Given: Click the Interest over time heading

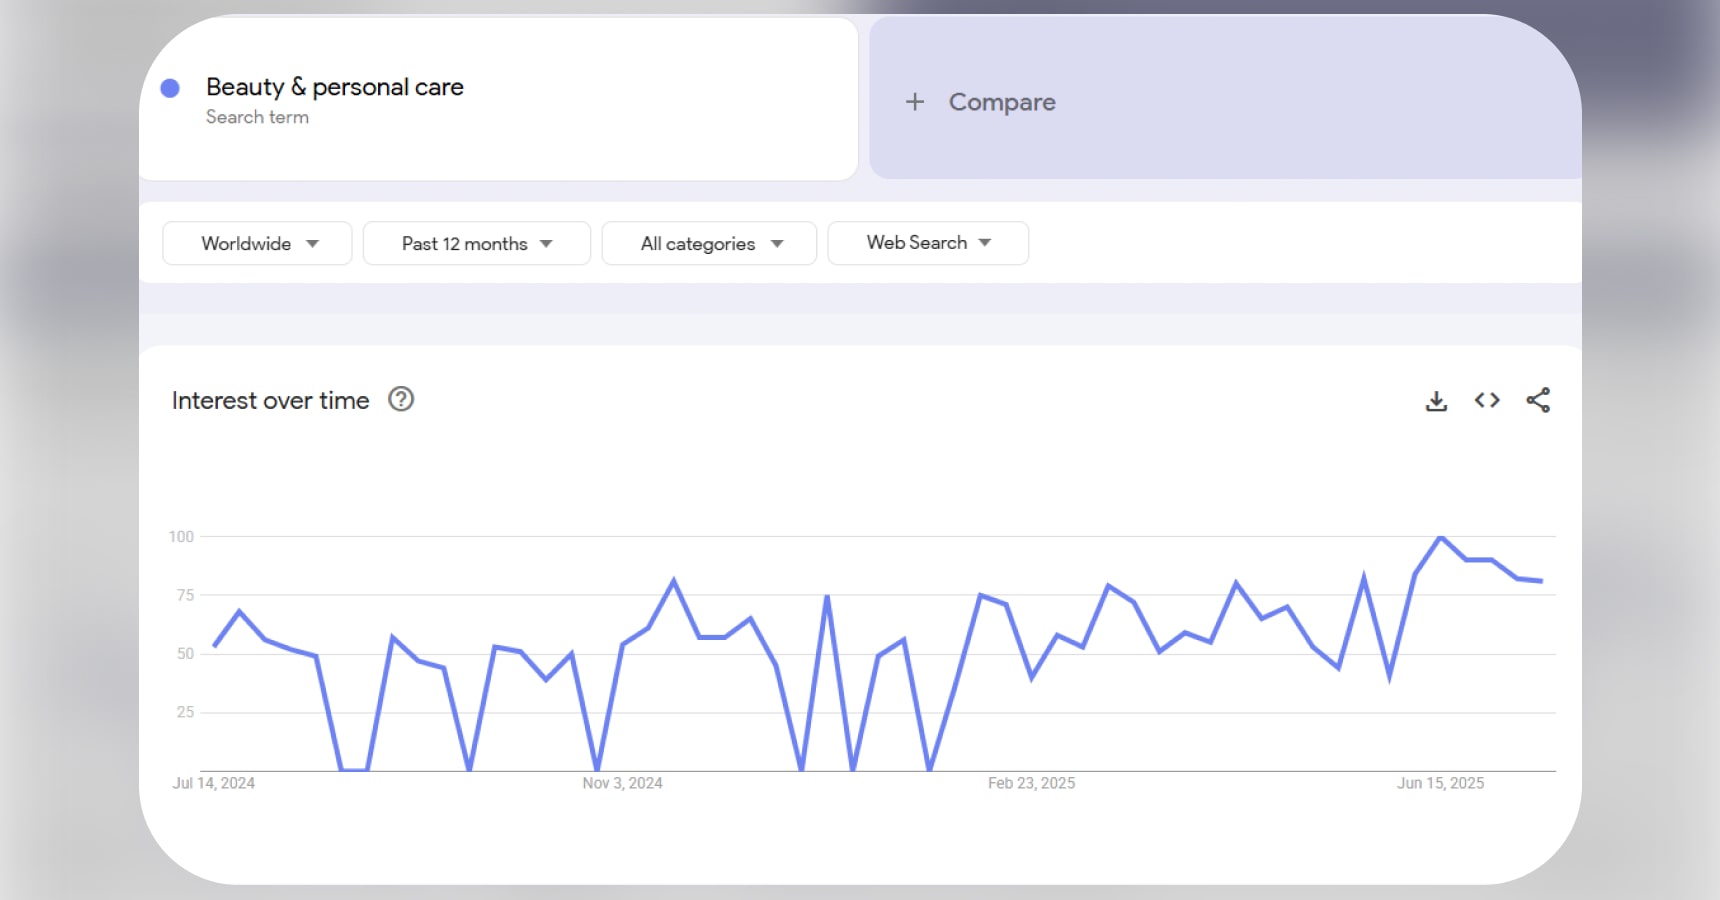Looking at the screenshot, I should pos(270,400).
